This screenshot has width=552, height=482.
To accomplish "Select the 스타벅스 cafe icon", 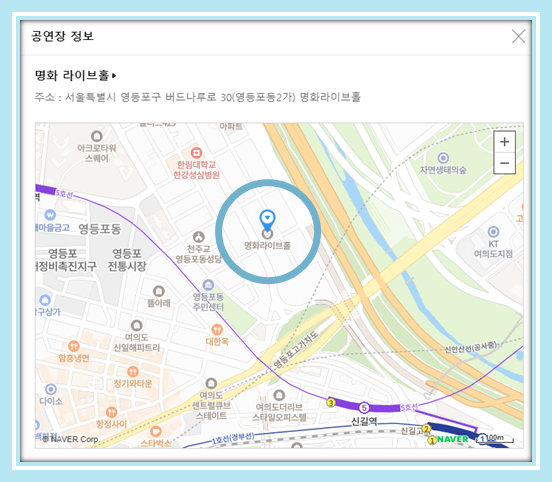I will [x=156, y=431].
